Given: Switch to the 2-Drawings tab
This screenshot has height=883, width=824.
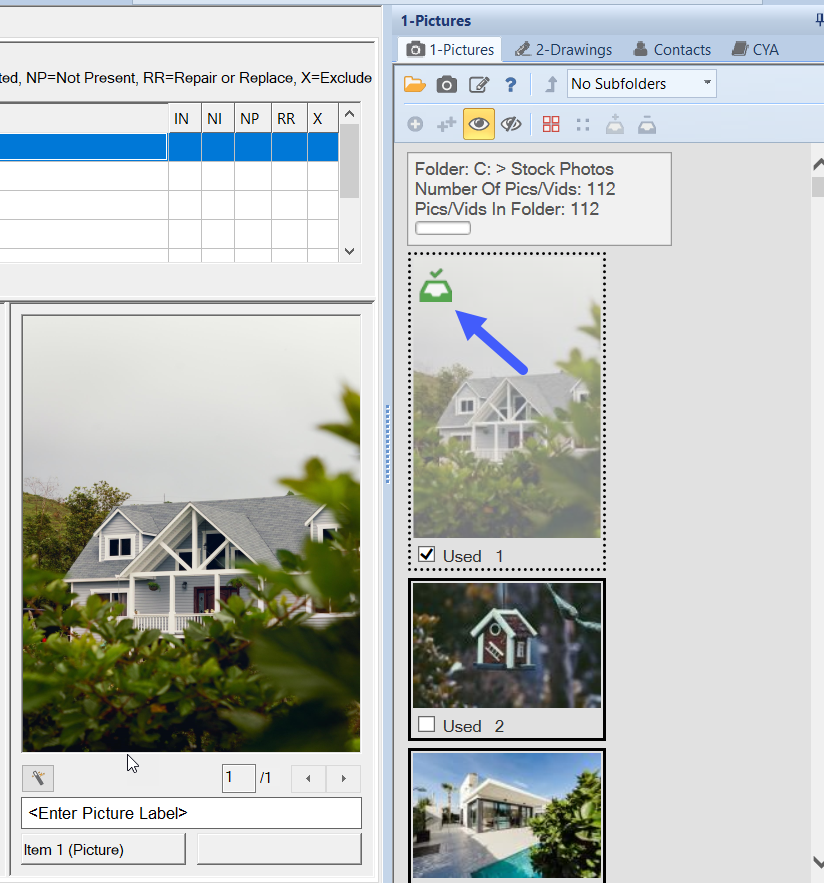Looking at the screenshot, I should pyautogui.click(x=563, y=49).
